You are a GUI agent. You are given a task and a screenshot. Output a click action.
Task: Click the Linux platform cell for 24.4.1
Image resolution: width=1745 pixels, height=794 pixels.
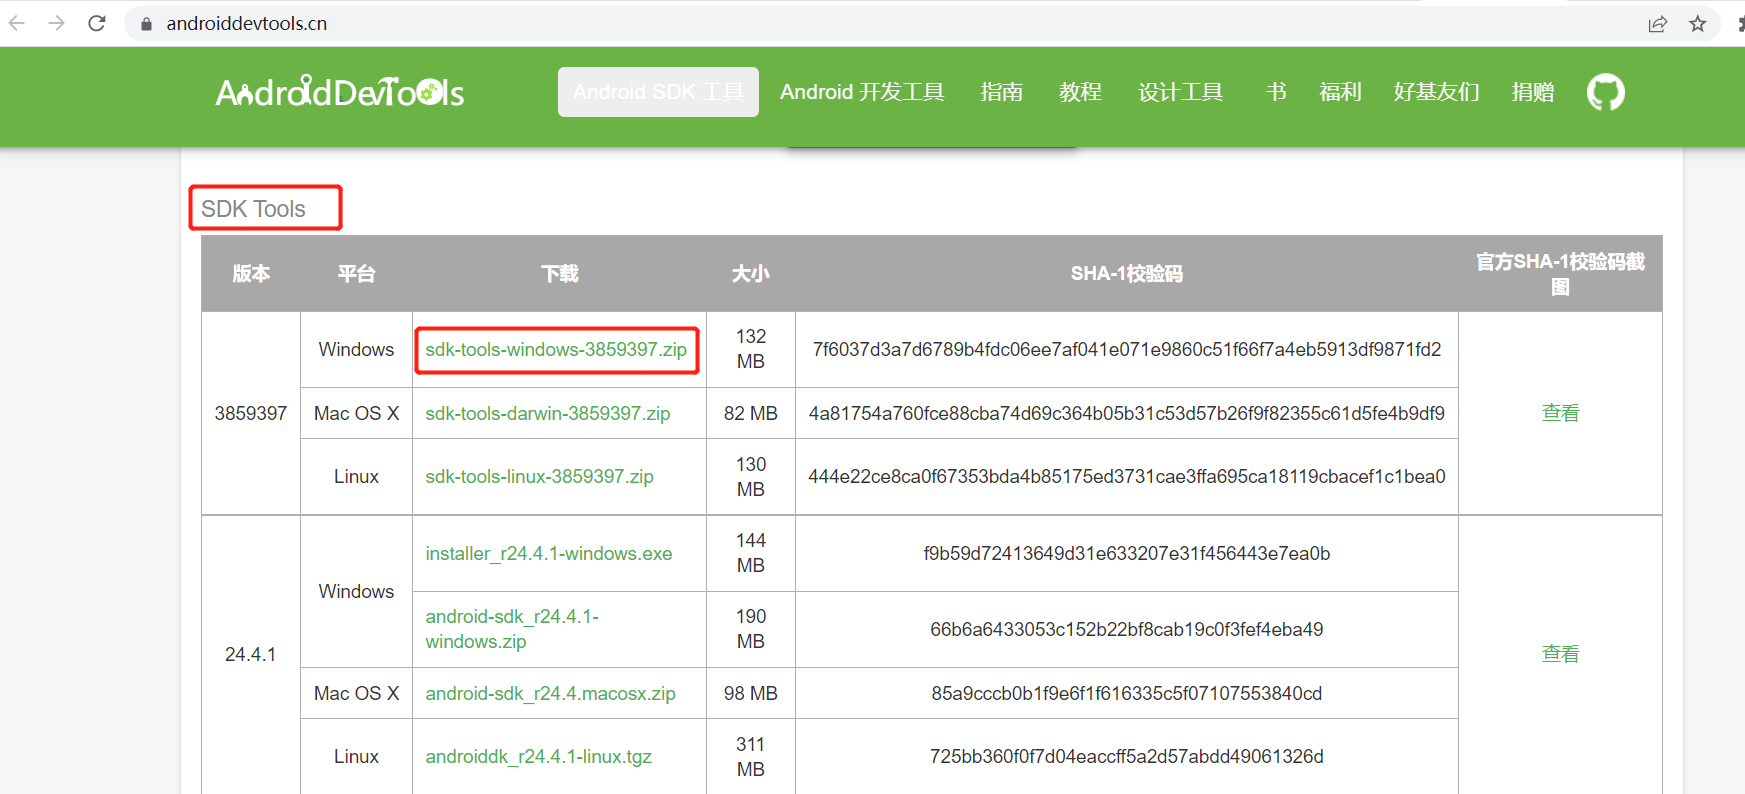(356, 757)
